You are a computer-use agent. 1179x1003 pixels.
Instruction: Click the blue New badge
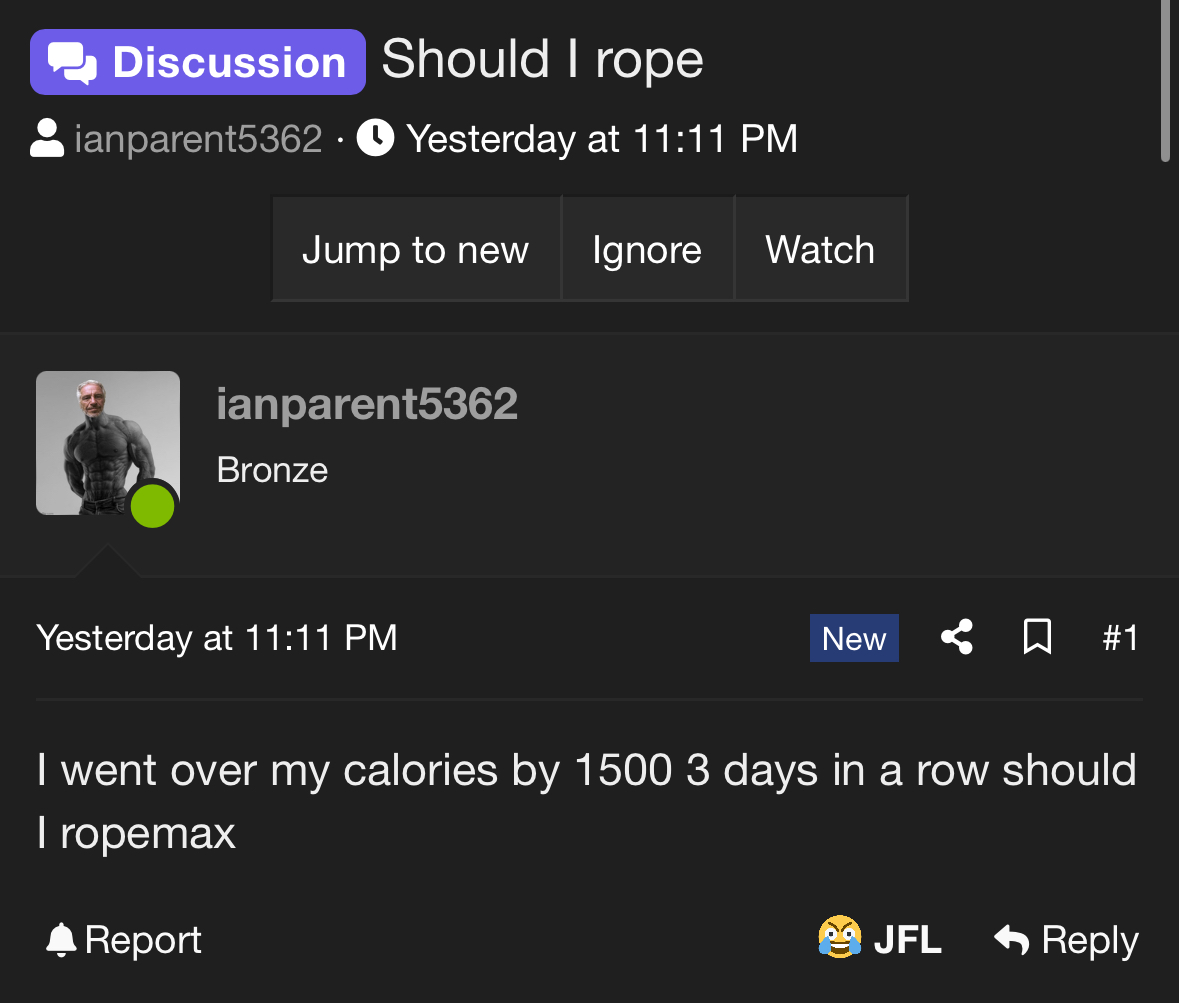point(854,638)
